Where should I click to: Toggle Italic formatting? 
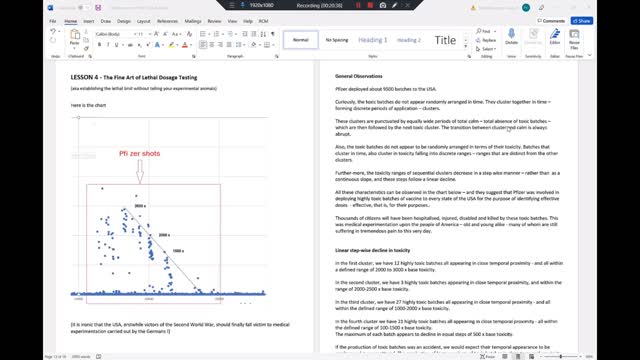pyautogui.click(x=108, y=45)
